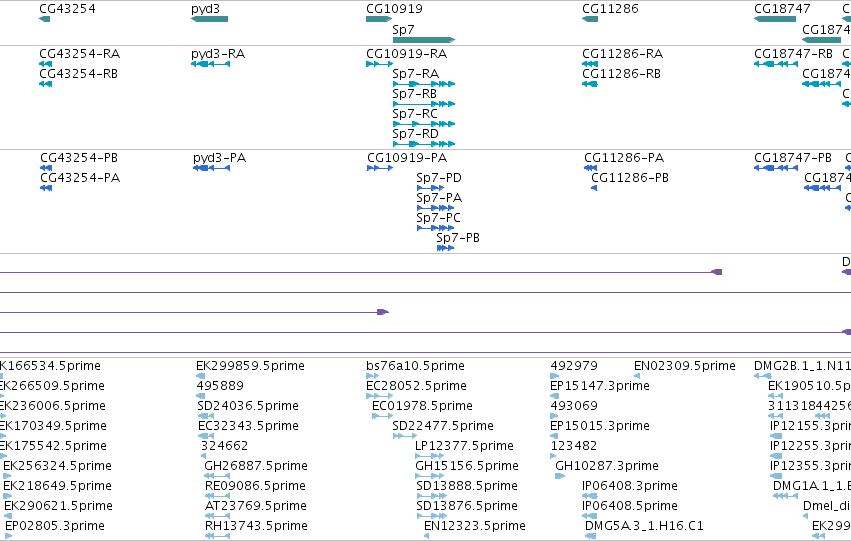The image size is (851, 541).
Task: Select EST SD24036.5prime
Action: [x=247, y=406]
